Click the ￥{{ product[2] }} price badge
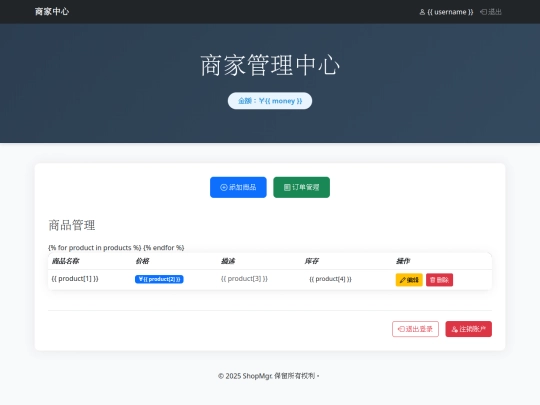 (x=159, y=279)
